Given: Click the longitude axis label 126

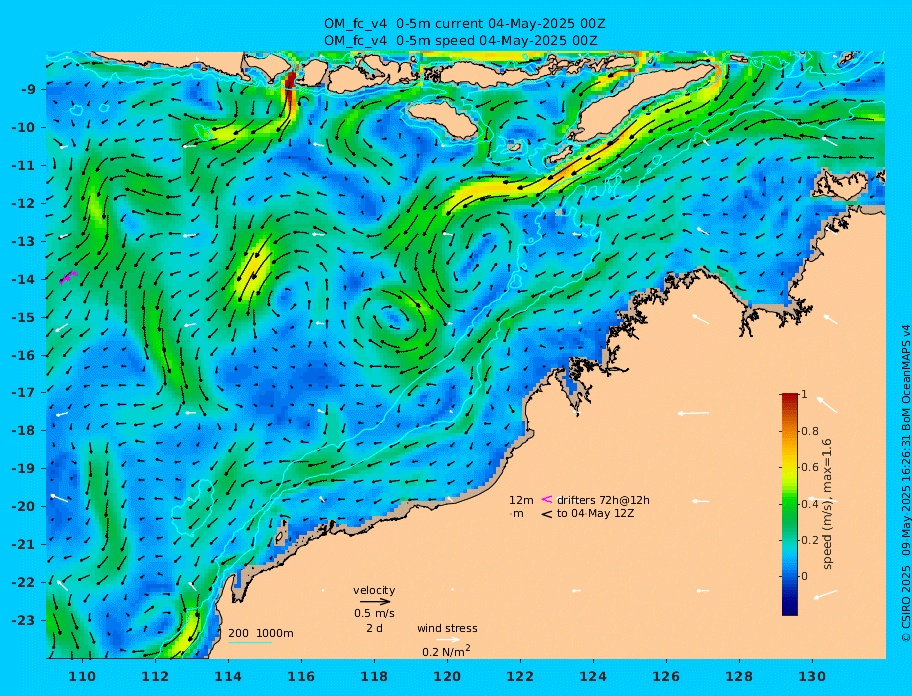Looking at the screenshot, I should [x=666, y=677].
